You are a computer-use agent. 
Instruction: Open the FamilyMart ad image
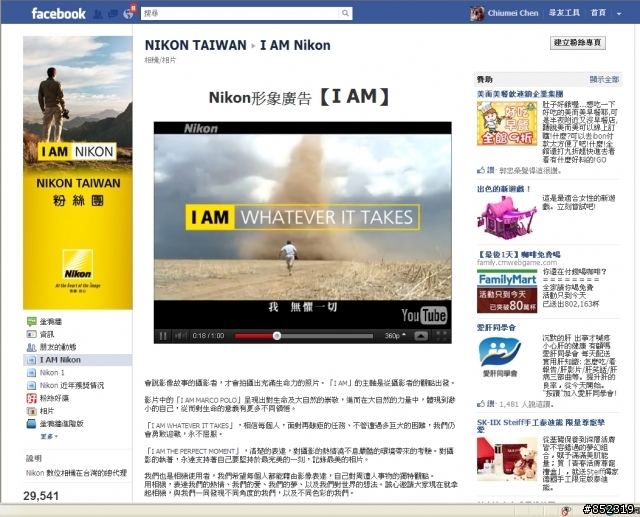[507, 291]
